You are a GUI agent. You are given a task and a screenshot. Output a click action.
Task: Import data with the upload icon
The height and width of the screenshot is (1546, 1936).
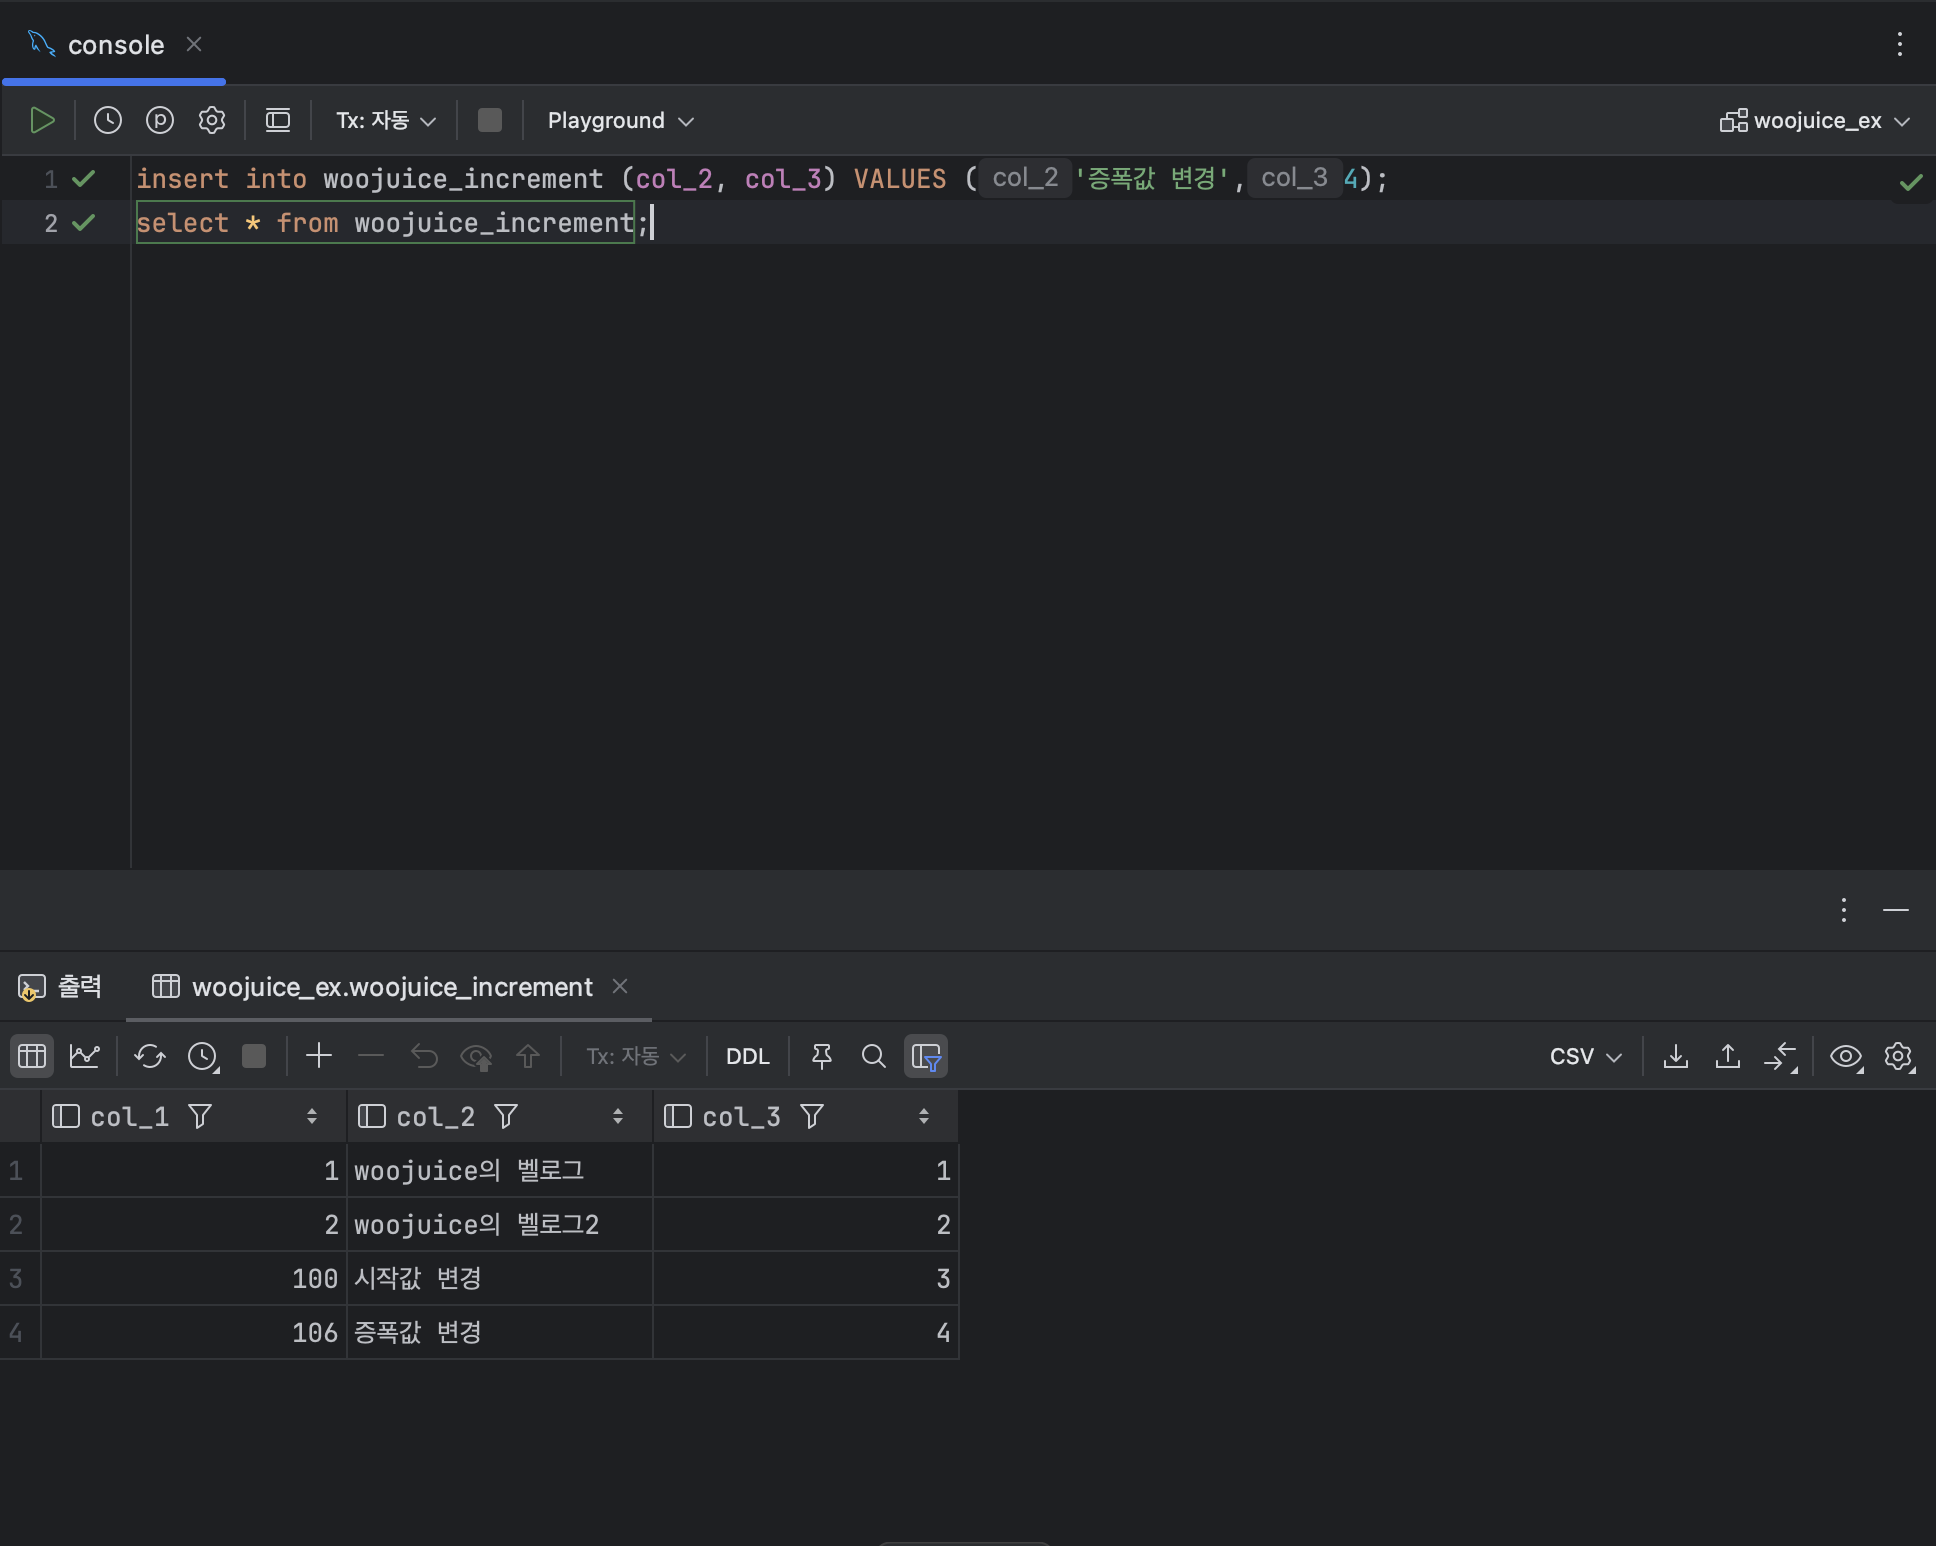pos(1728,1056)
